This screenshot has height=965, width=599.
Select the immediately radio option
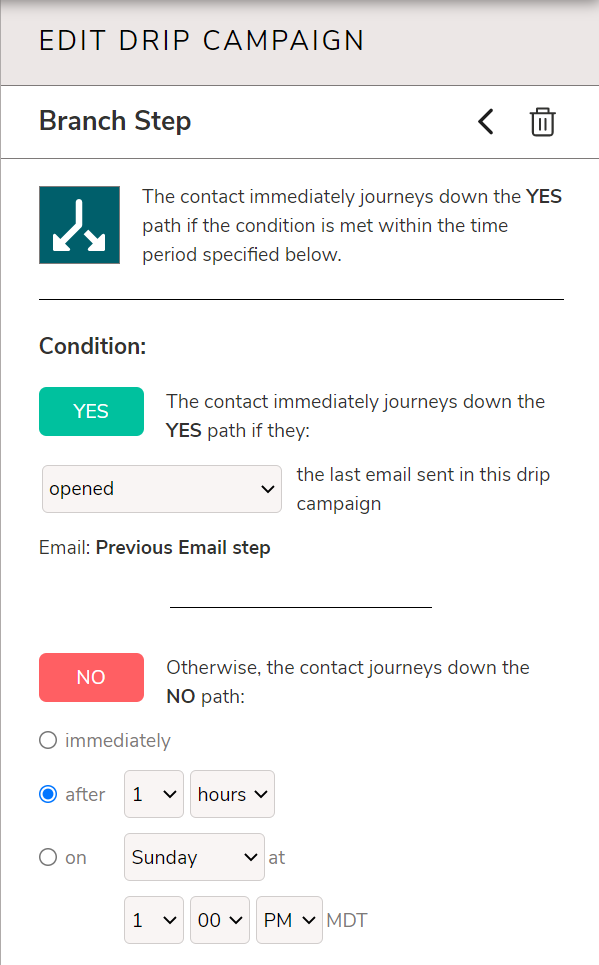48,740
